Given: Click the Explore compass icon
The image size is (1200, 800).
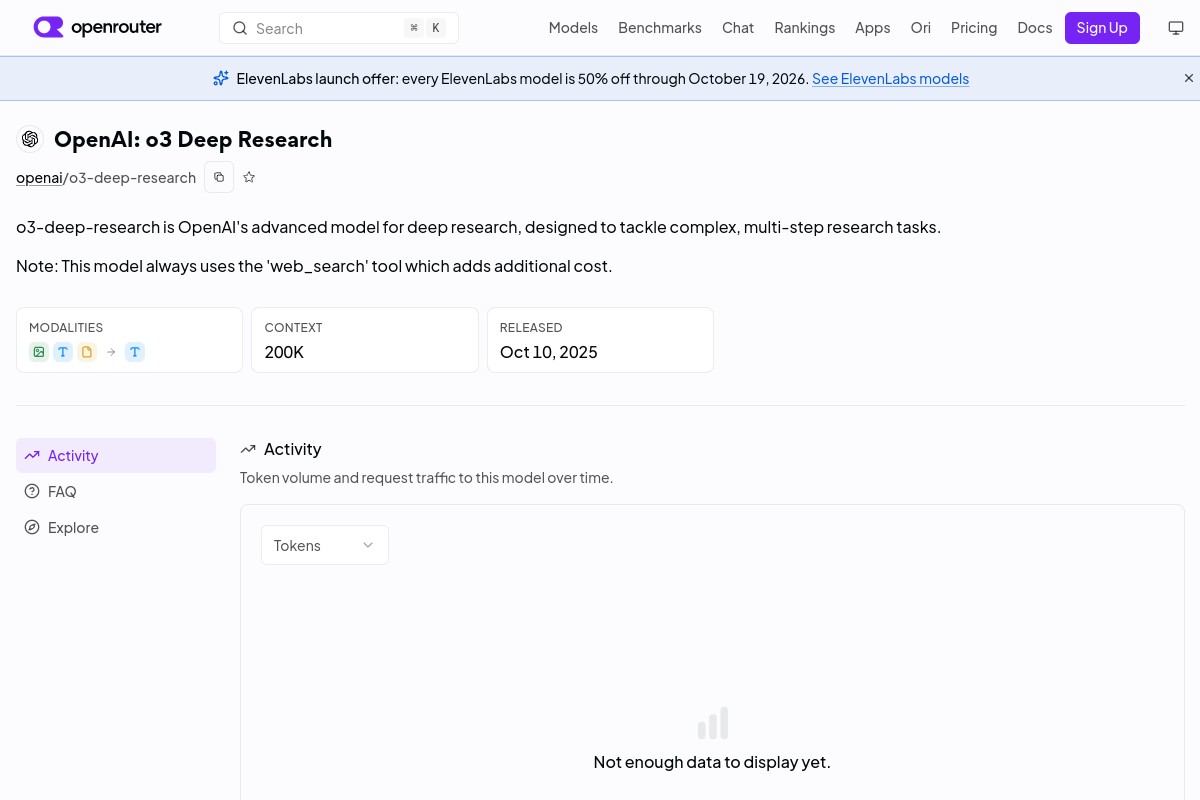Looking at the screenshot, I should [x=32, y=527].
